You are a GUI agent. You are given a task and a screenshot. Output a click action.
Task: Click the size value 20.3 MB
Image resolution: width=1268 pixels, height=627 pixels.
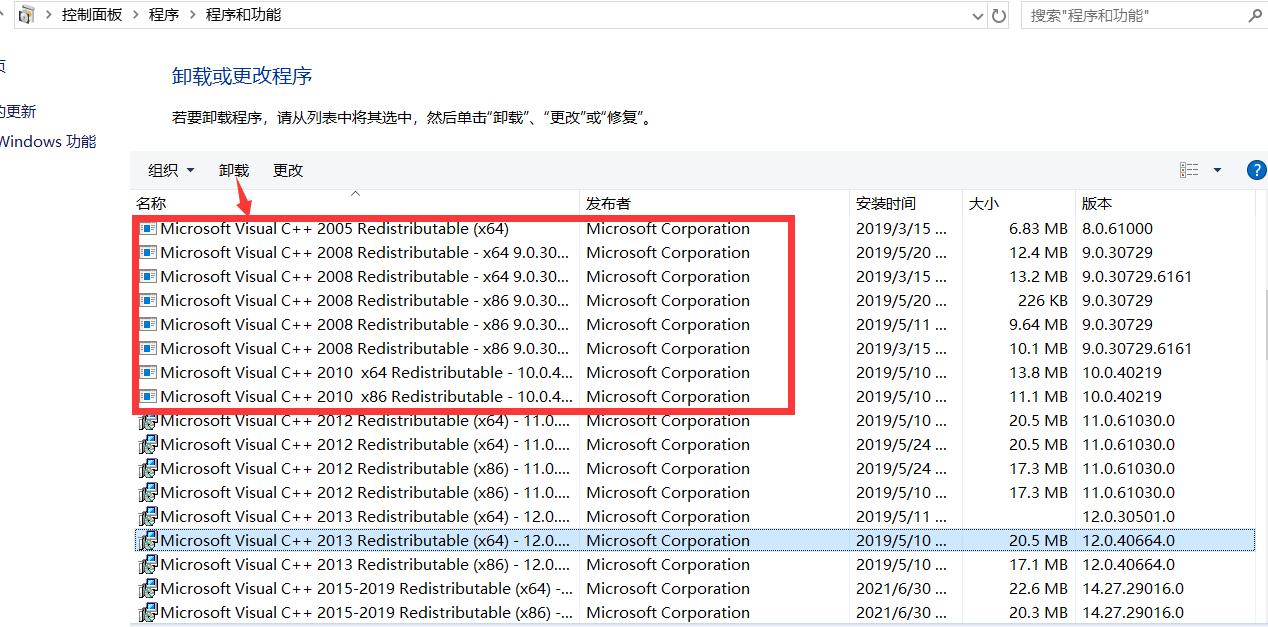point(1038,613)
